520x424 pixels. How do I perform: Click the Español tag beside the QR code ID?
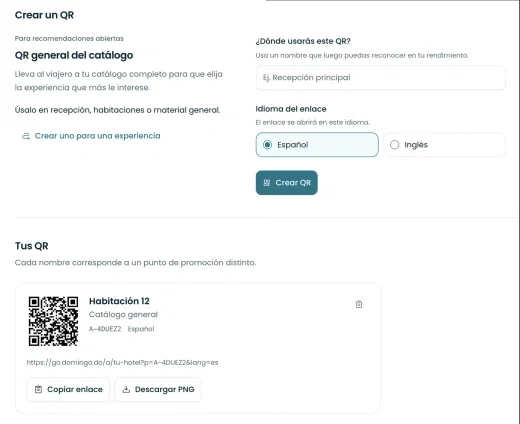pyautogui.click(x=141, y=329)
